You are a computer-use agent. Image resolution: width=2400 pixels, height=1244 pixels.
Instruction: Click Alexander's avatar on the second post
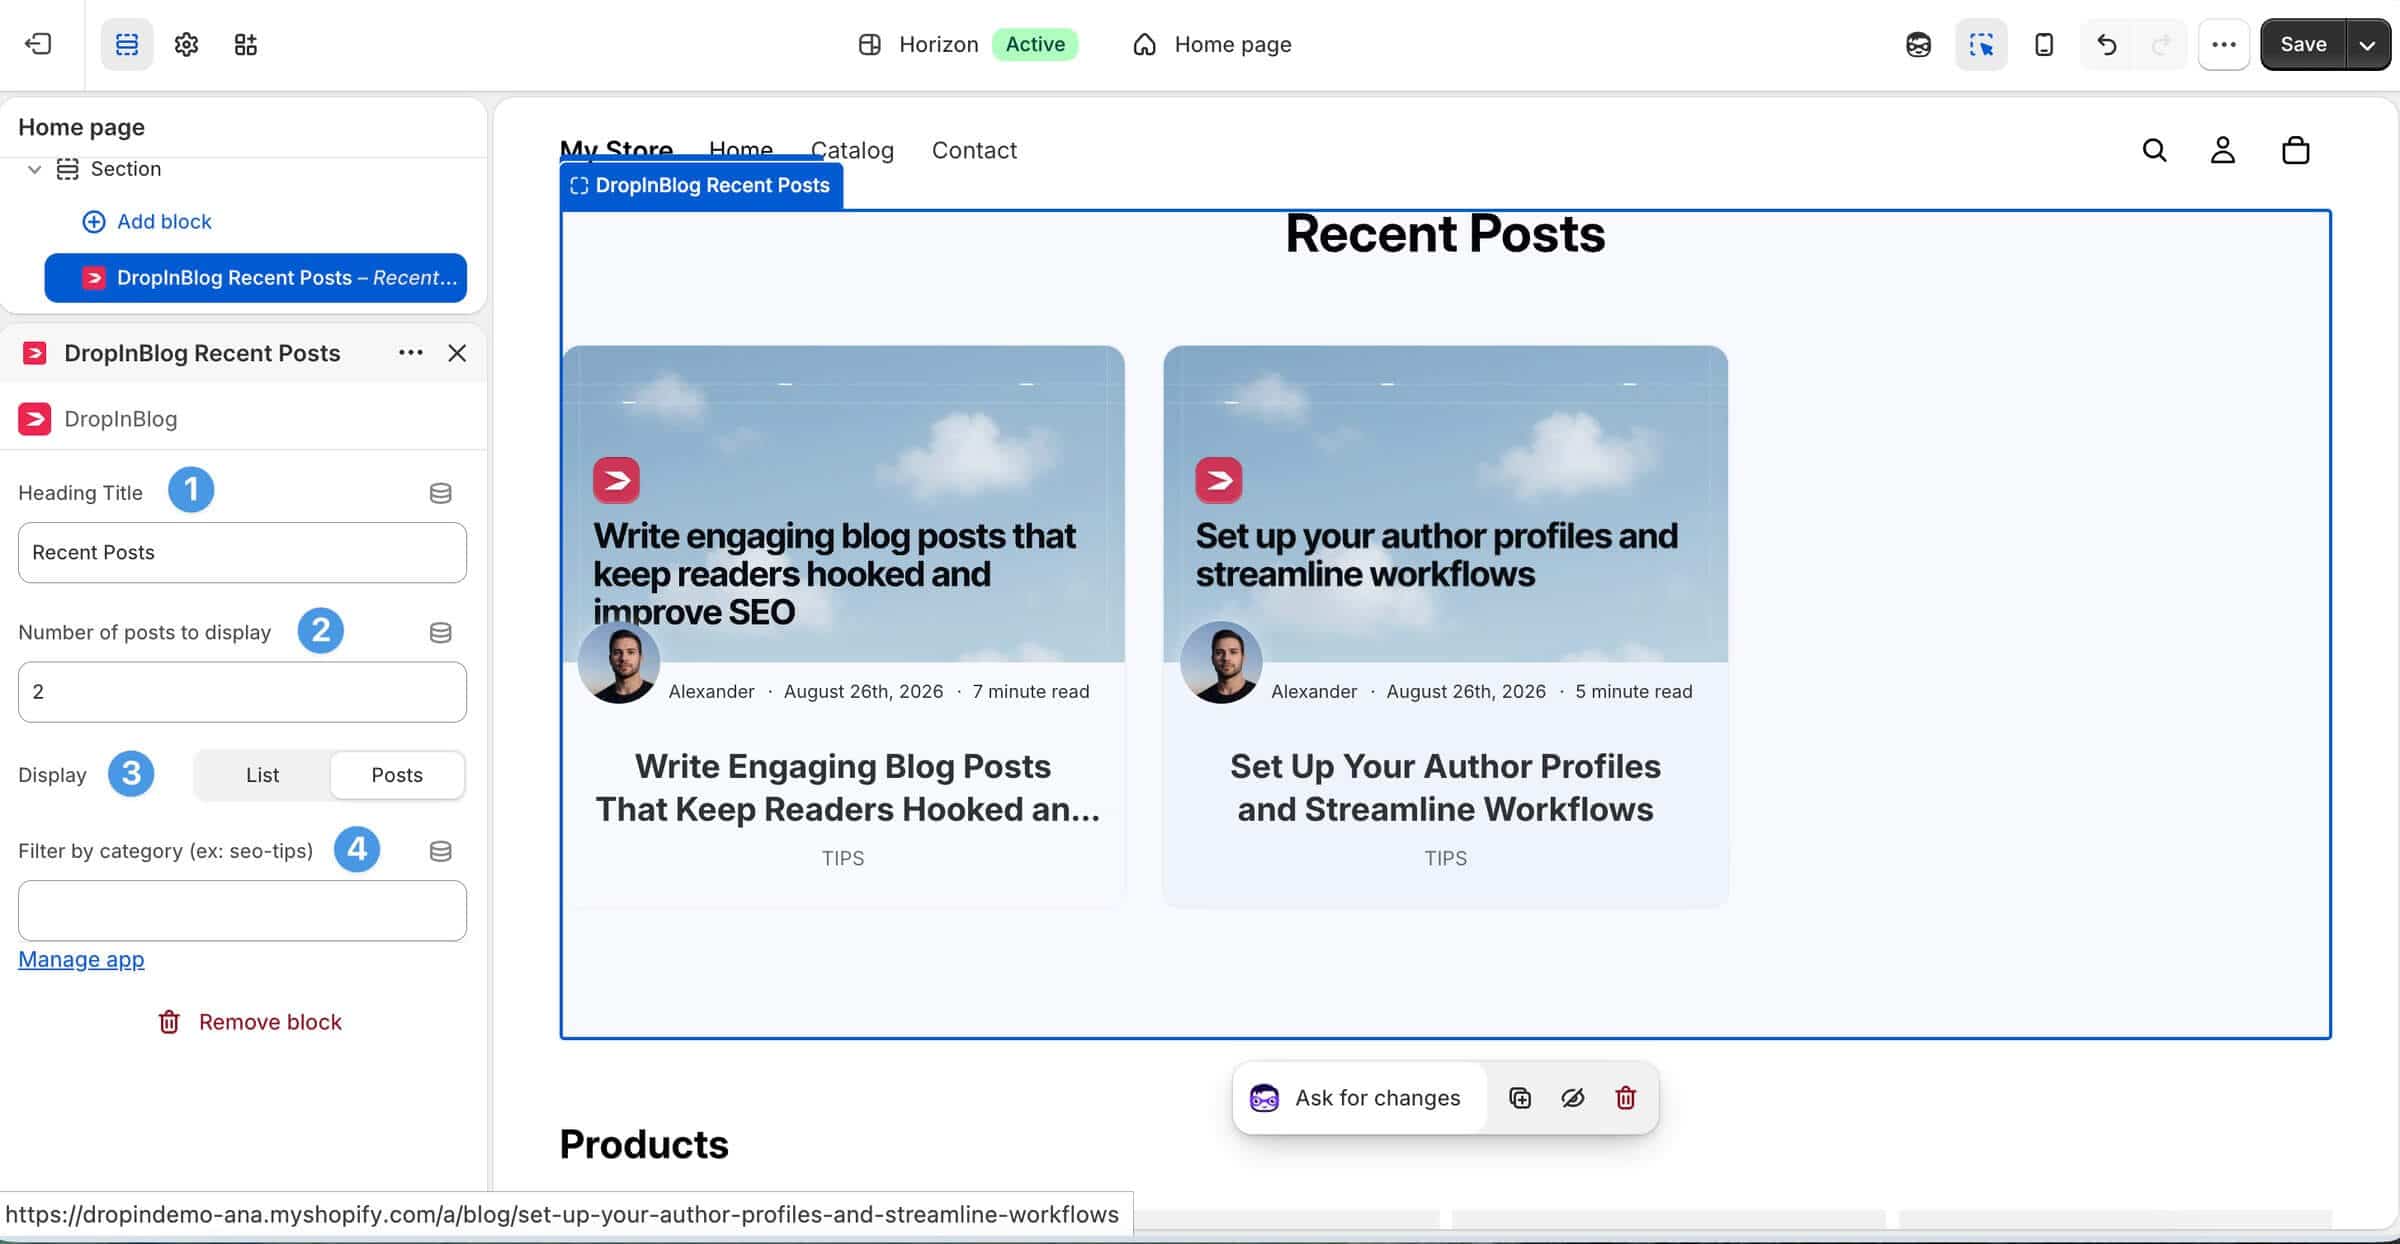1221,662
